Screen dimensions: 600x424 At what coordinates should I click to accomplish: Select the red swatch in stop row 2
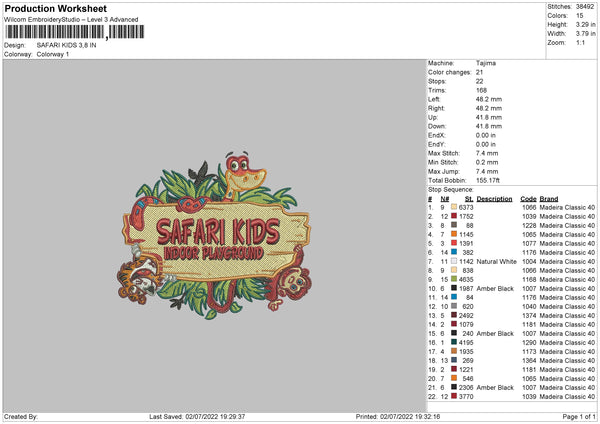[454, 216]
